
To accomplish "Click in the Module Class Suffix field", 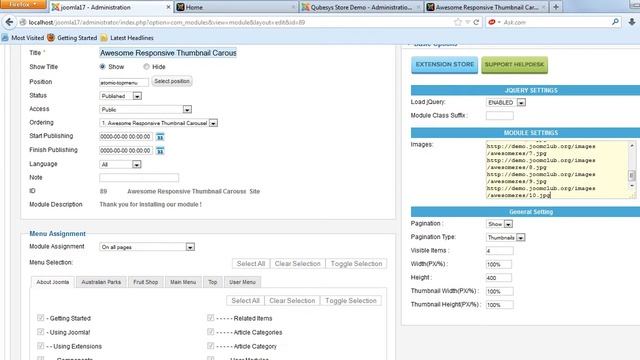I will pyautogui.click(x=500, y=116).
